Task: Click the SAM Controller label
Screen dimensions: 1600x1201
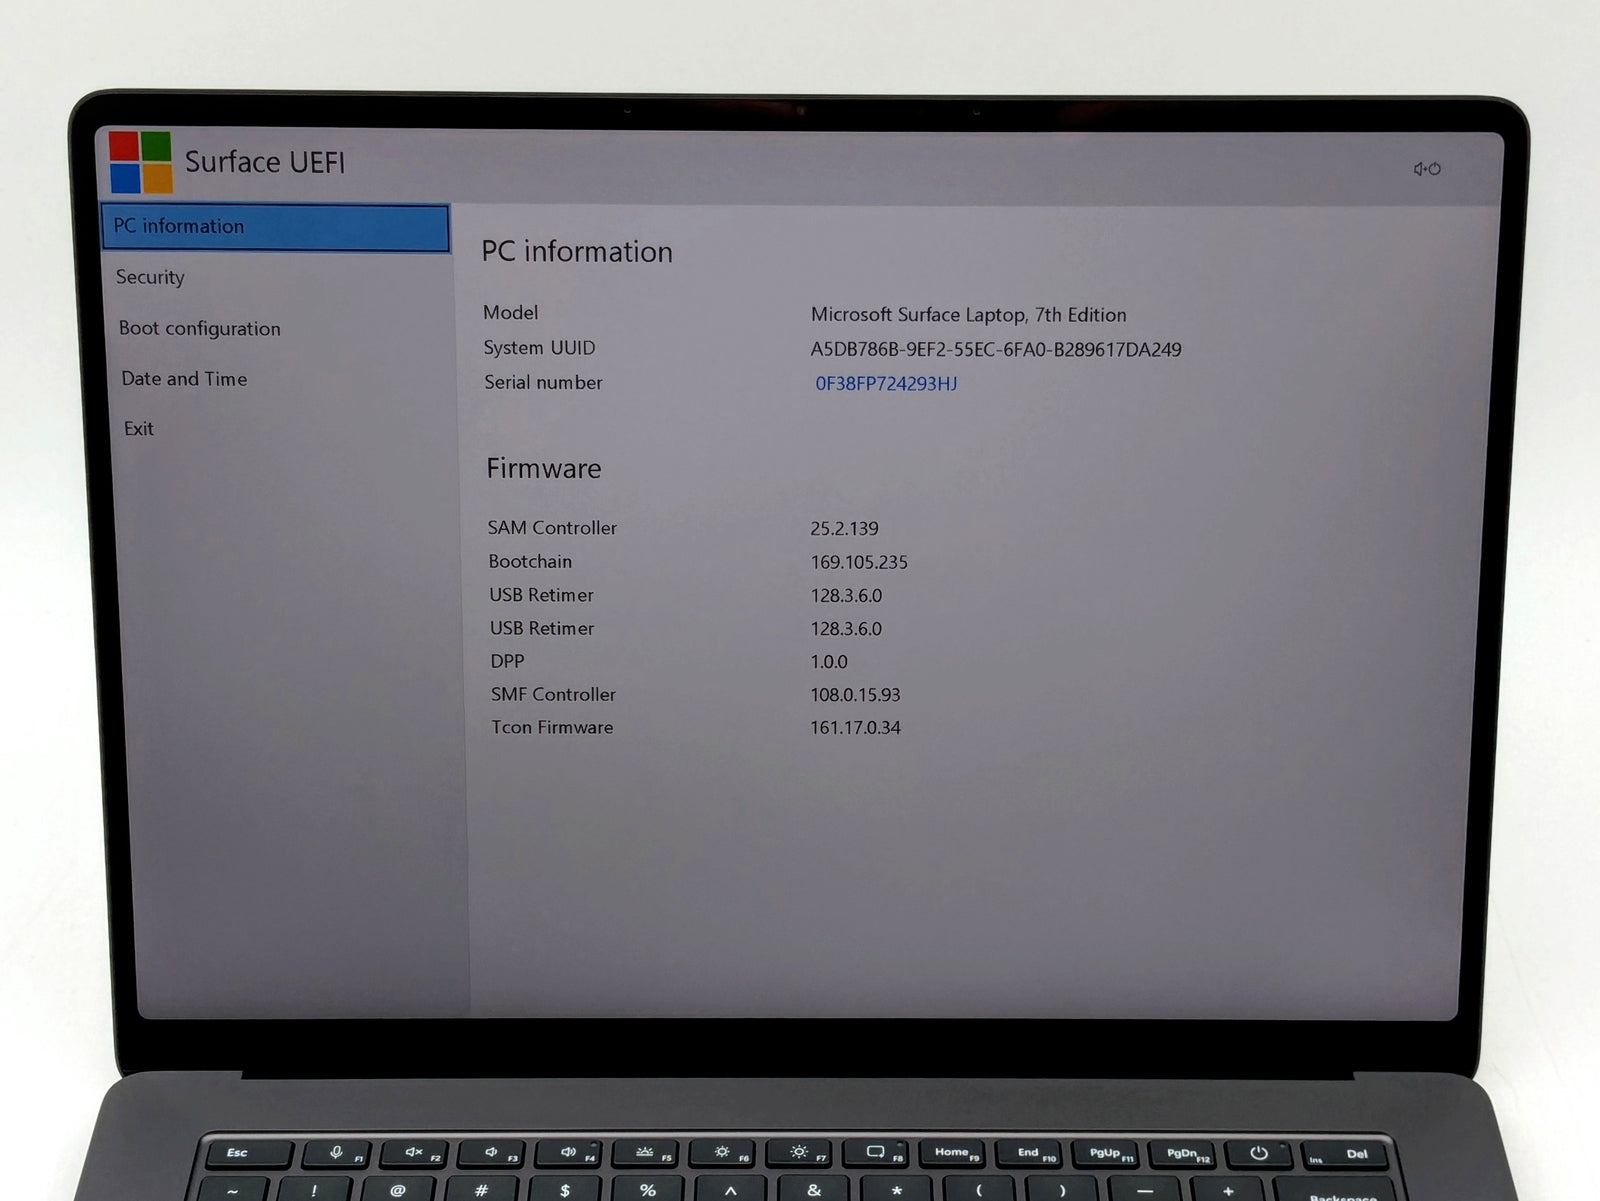Action: coord(552,528)
